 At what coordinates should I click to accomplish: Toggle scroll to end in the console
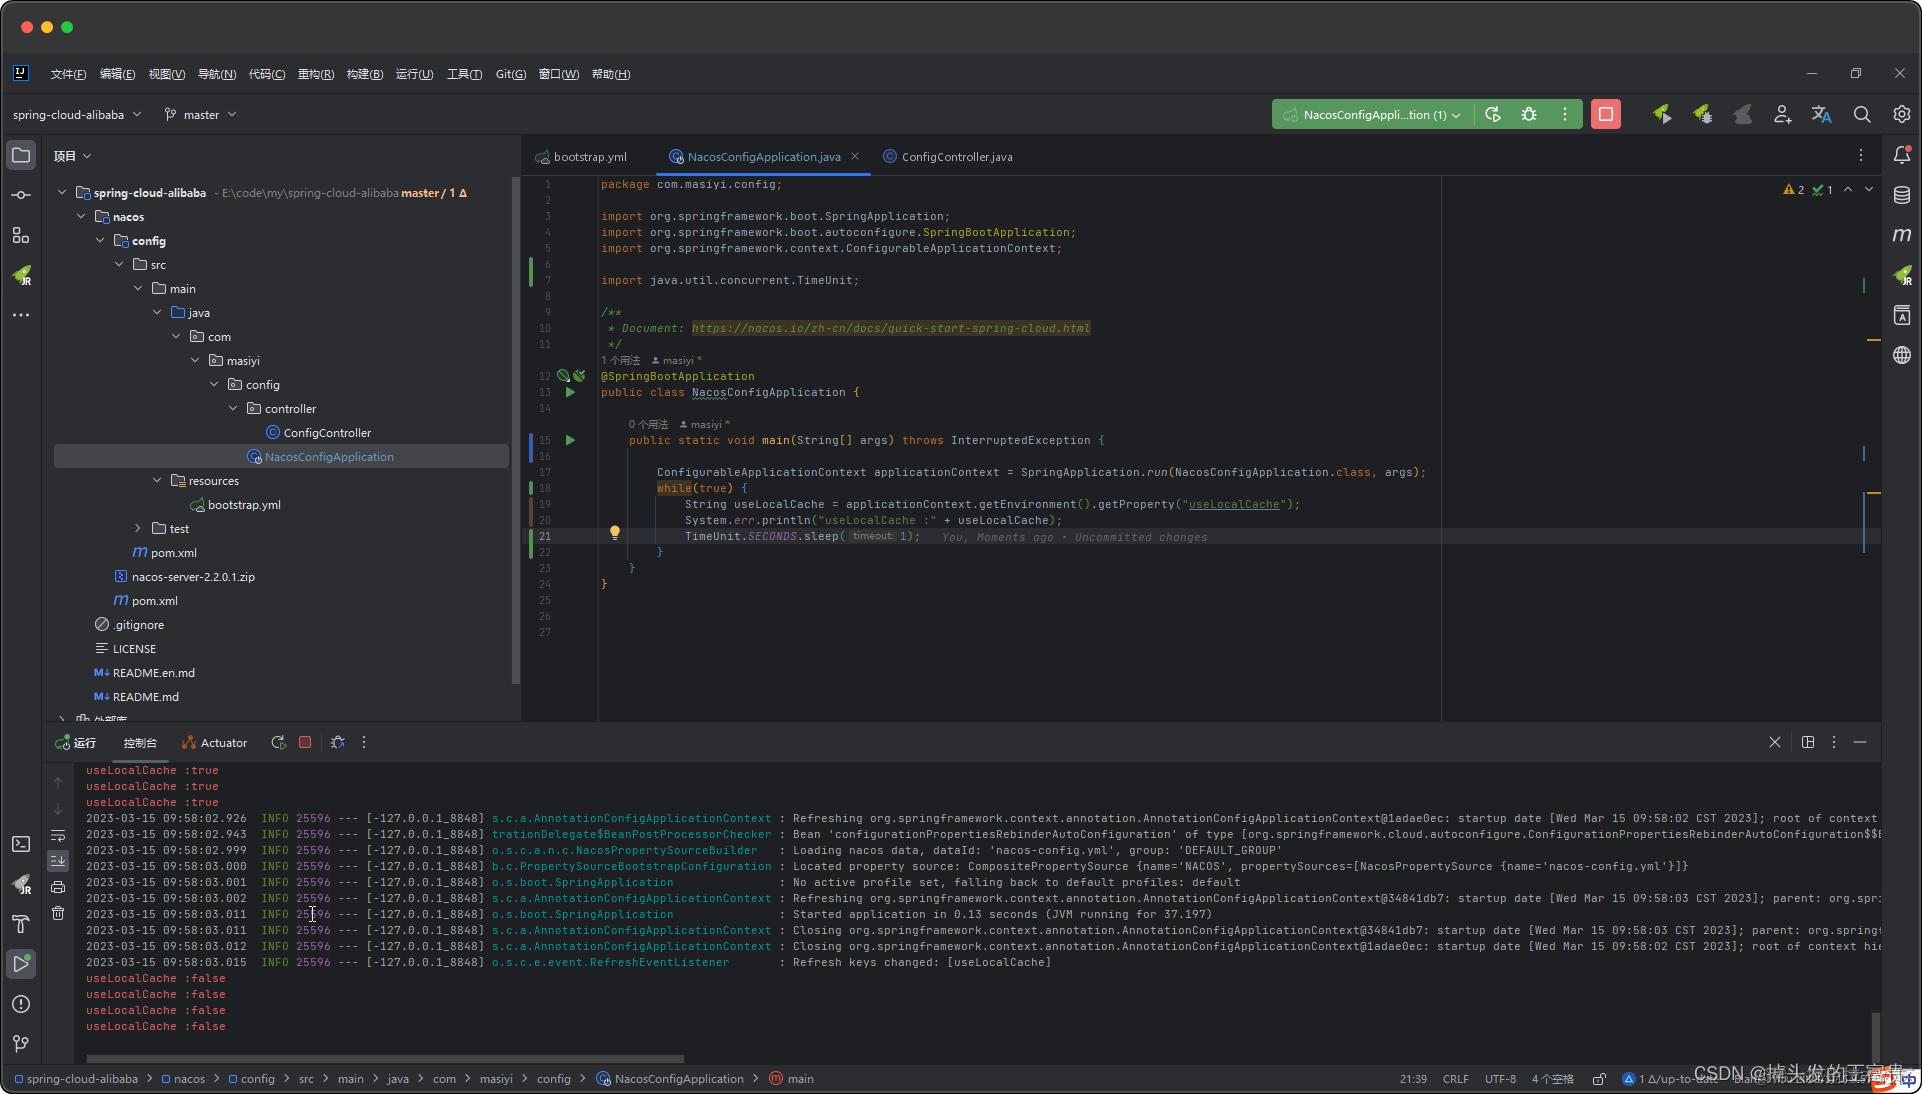coord(58,860)
